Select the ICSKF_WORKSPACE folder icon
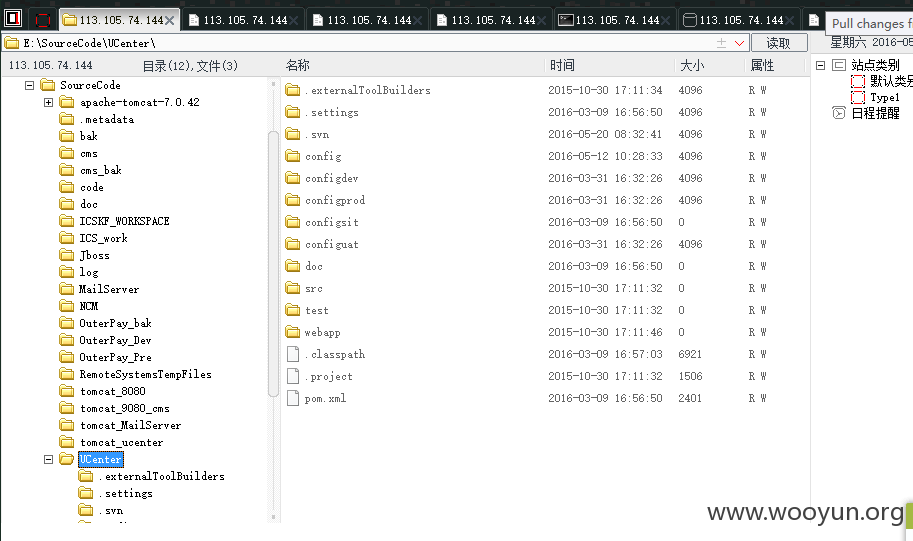 (x=67, y=221)
